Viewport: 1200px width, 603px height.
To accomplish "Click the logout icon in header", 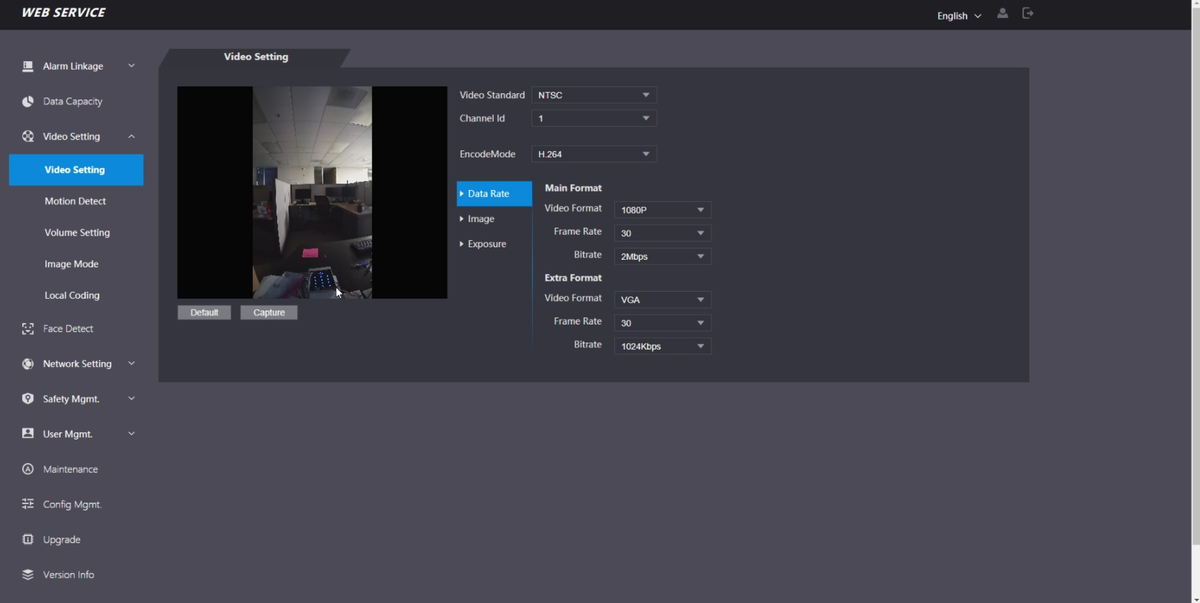I will [x=1028, y=14].
